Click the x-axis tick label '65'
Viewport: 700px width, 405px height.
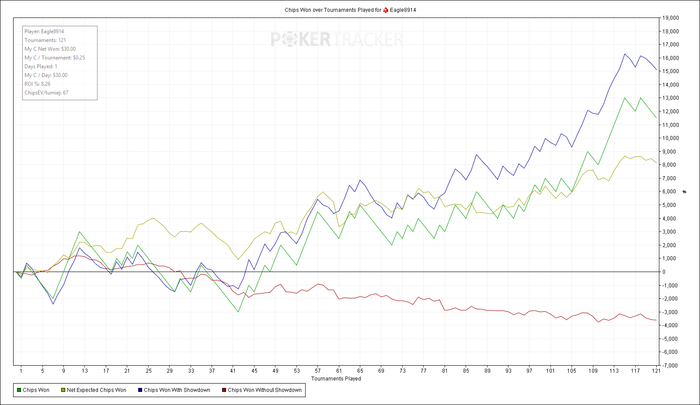(x=360, y=371)
